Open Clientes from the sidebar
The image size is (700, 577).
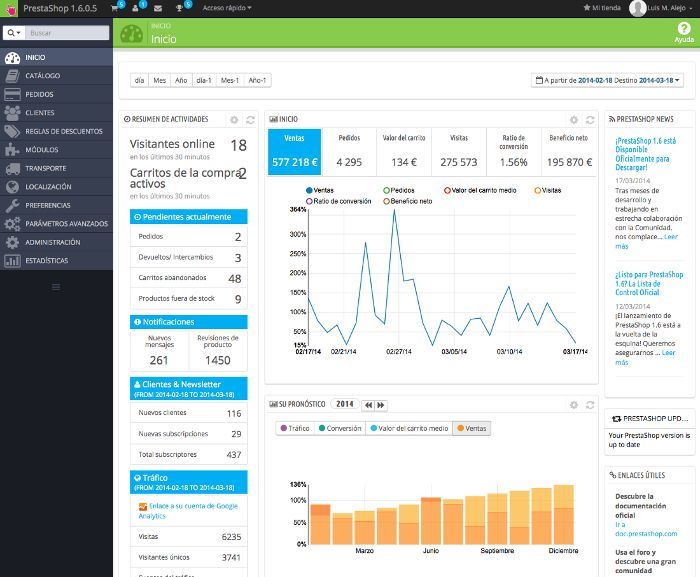tap(56, 113)
